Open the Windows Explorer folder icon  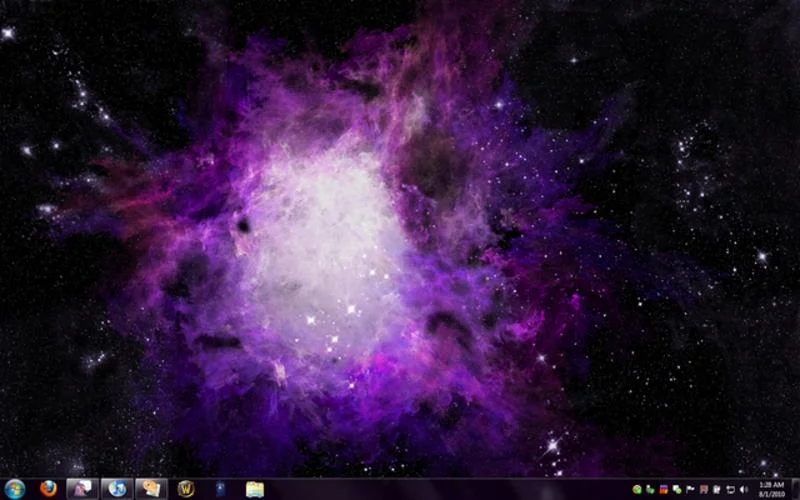point(255,489)
